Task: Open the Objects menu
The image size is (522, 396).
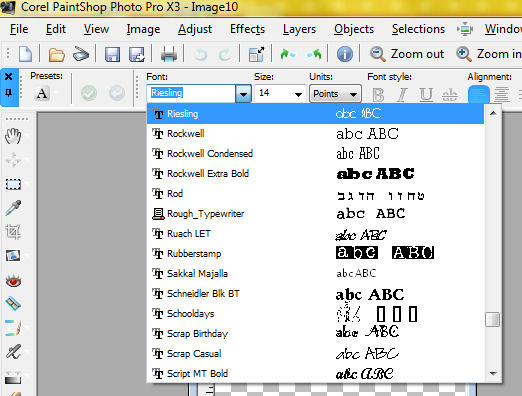Action: [x=354, y=29]
